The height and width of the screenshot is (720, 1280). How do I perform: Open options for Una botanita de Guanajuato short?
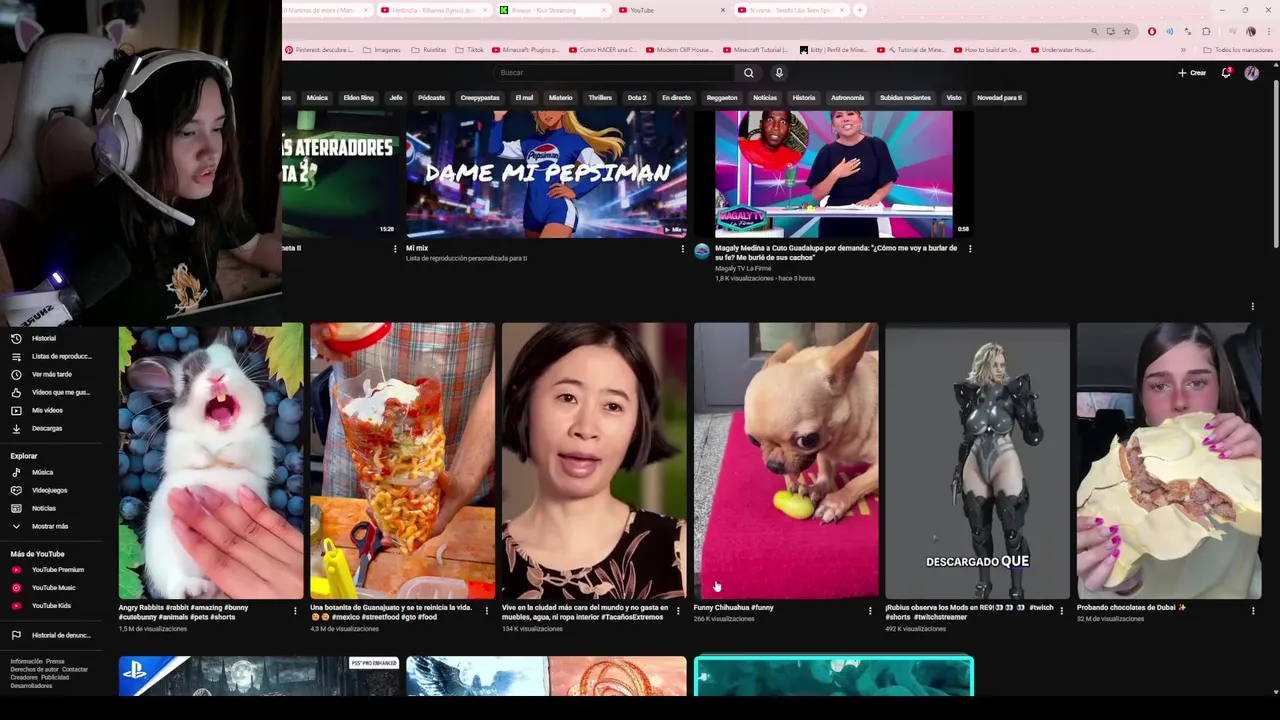point(487,610)
